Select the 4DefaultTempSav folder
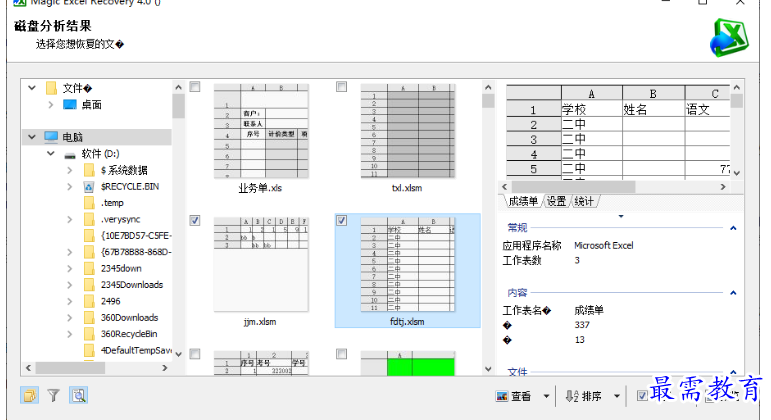Viewport: 771px width, 420px height. (x=136, y=350)
